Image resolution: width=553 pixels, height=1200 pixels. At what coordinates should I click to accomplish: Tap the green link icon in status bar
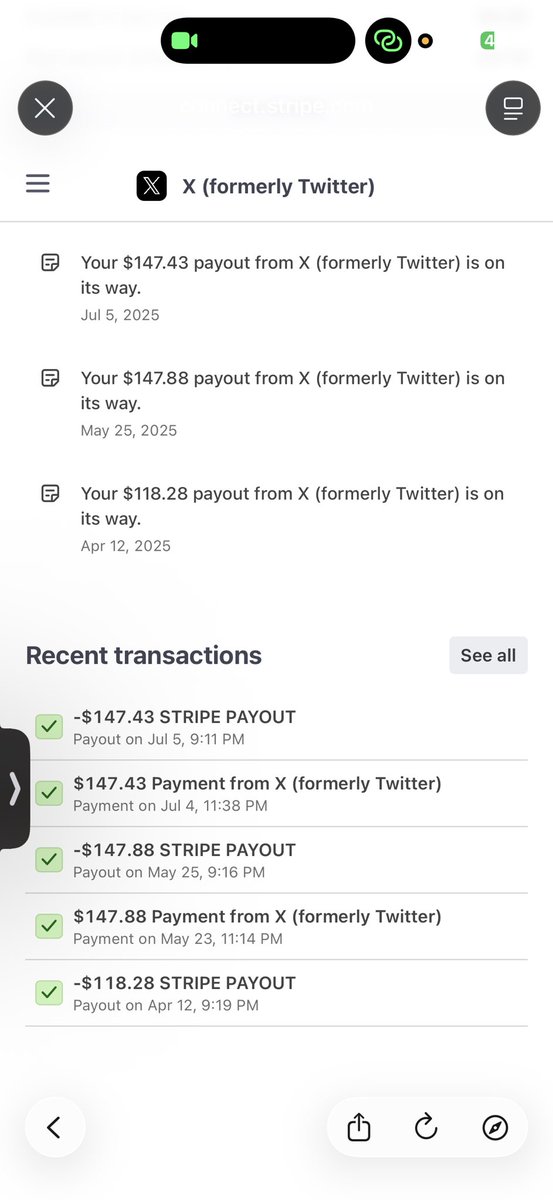click(388, 41)
